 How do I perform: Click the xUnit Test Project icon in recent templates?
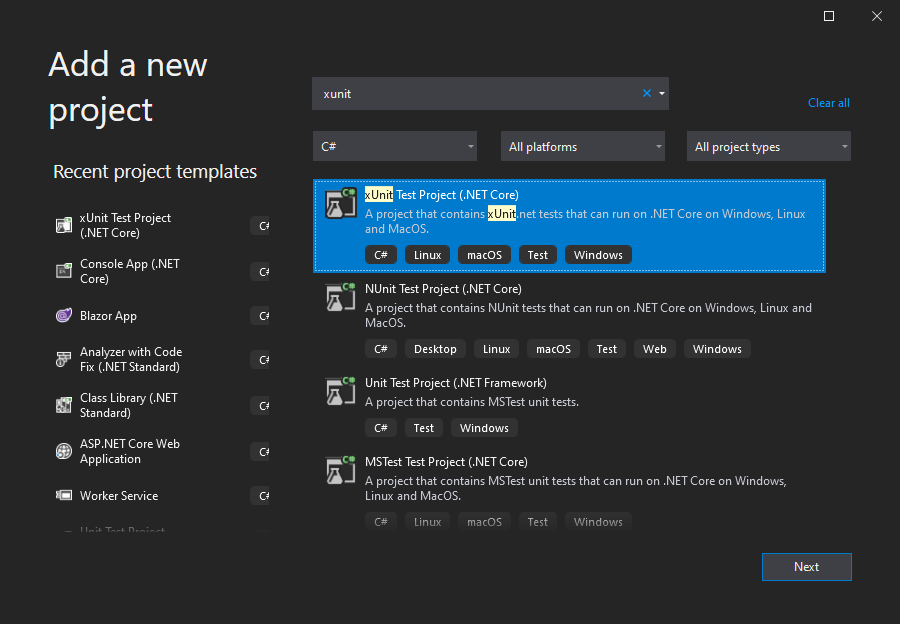point(63,226)
